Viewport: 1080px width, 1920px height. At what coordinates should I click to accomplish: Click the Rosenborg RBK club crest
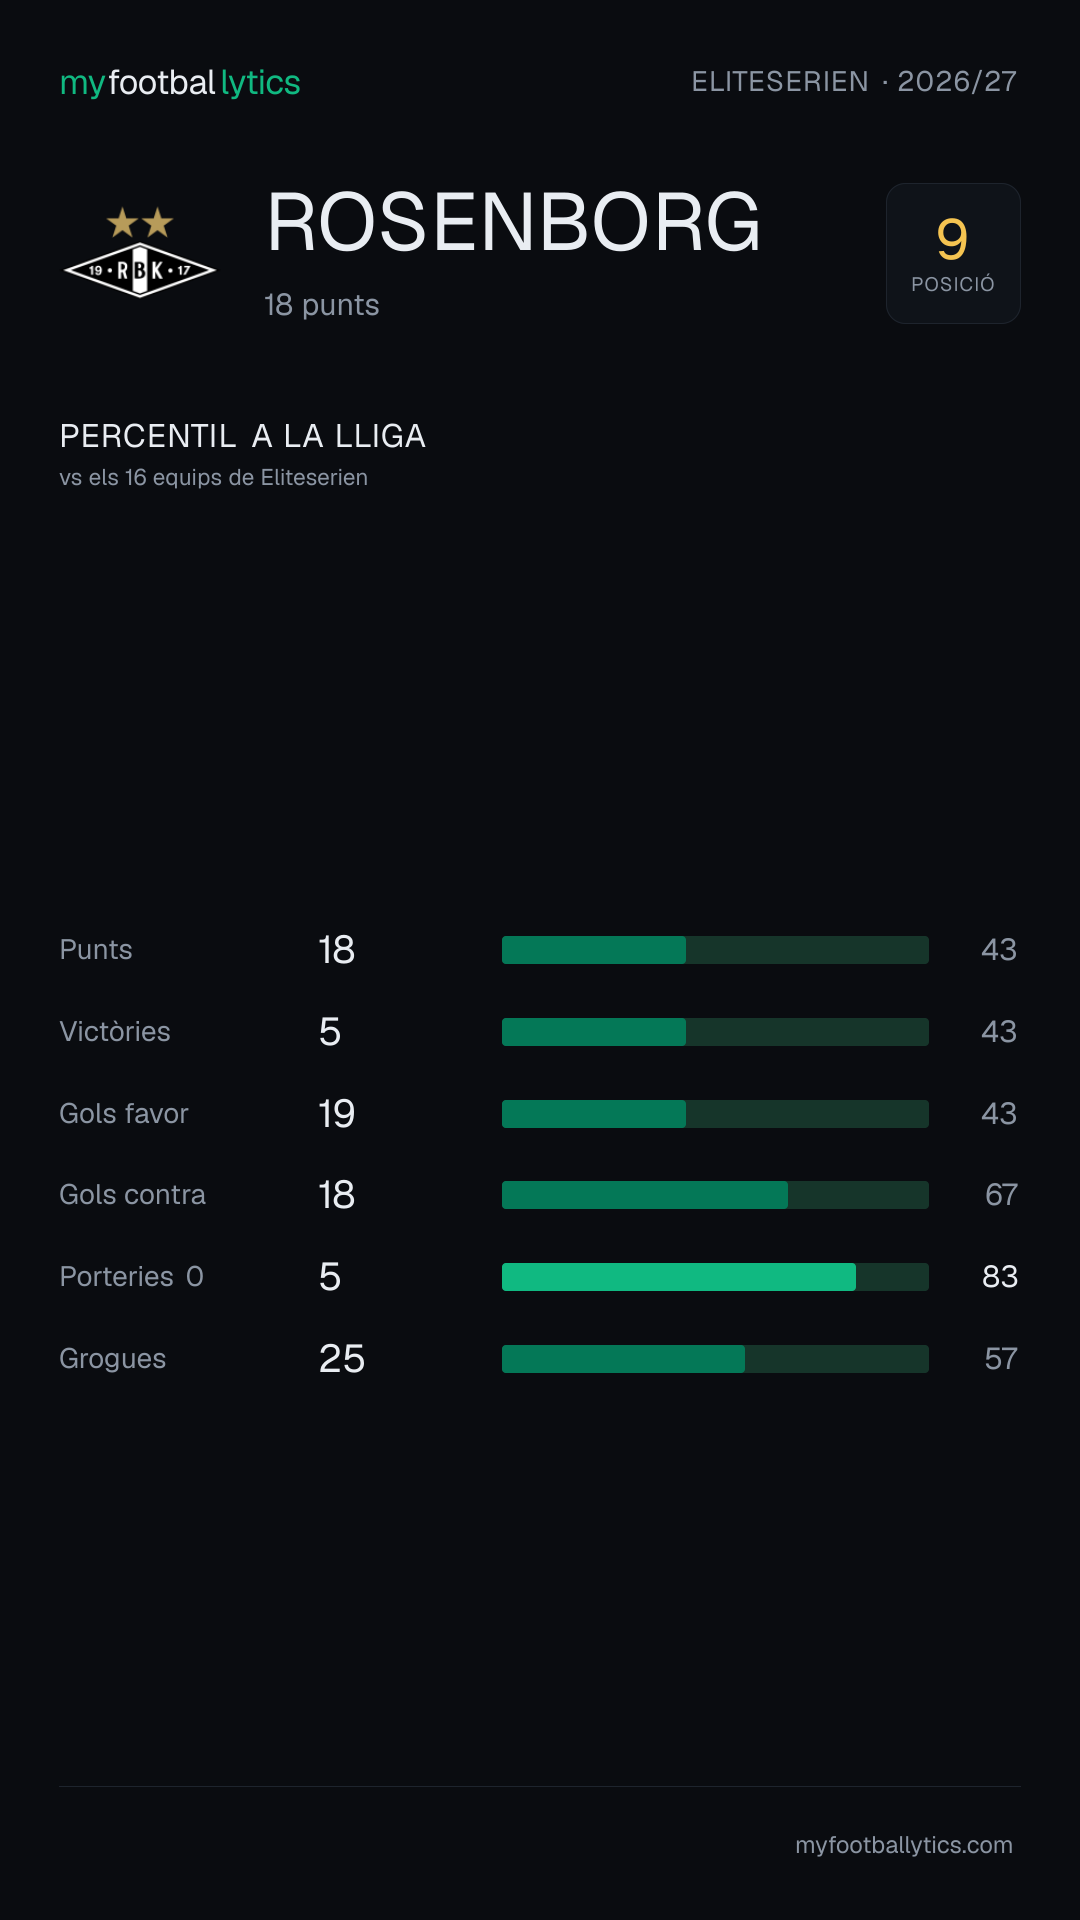click(140, 254)
